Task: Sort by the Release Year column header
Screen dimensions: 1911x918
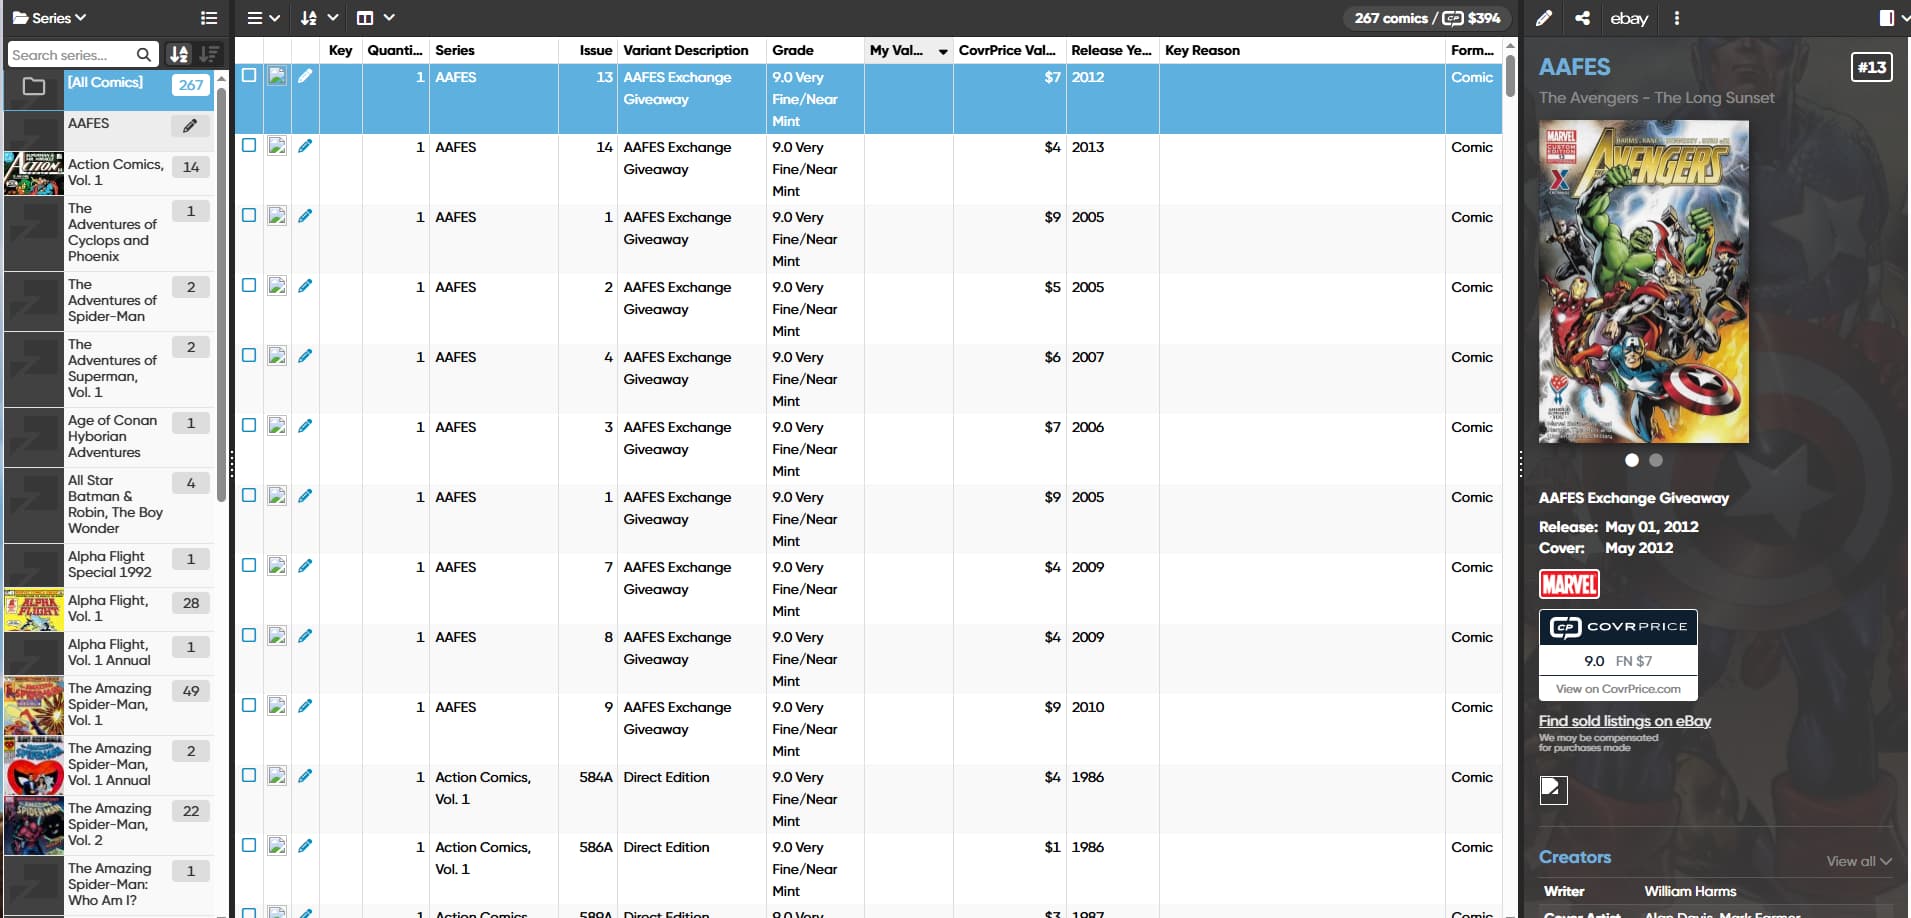Action: 1110,50
